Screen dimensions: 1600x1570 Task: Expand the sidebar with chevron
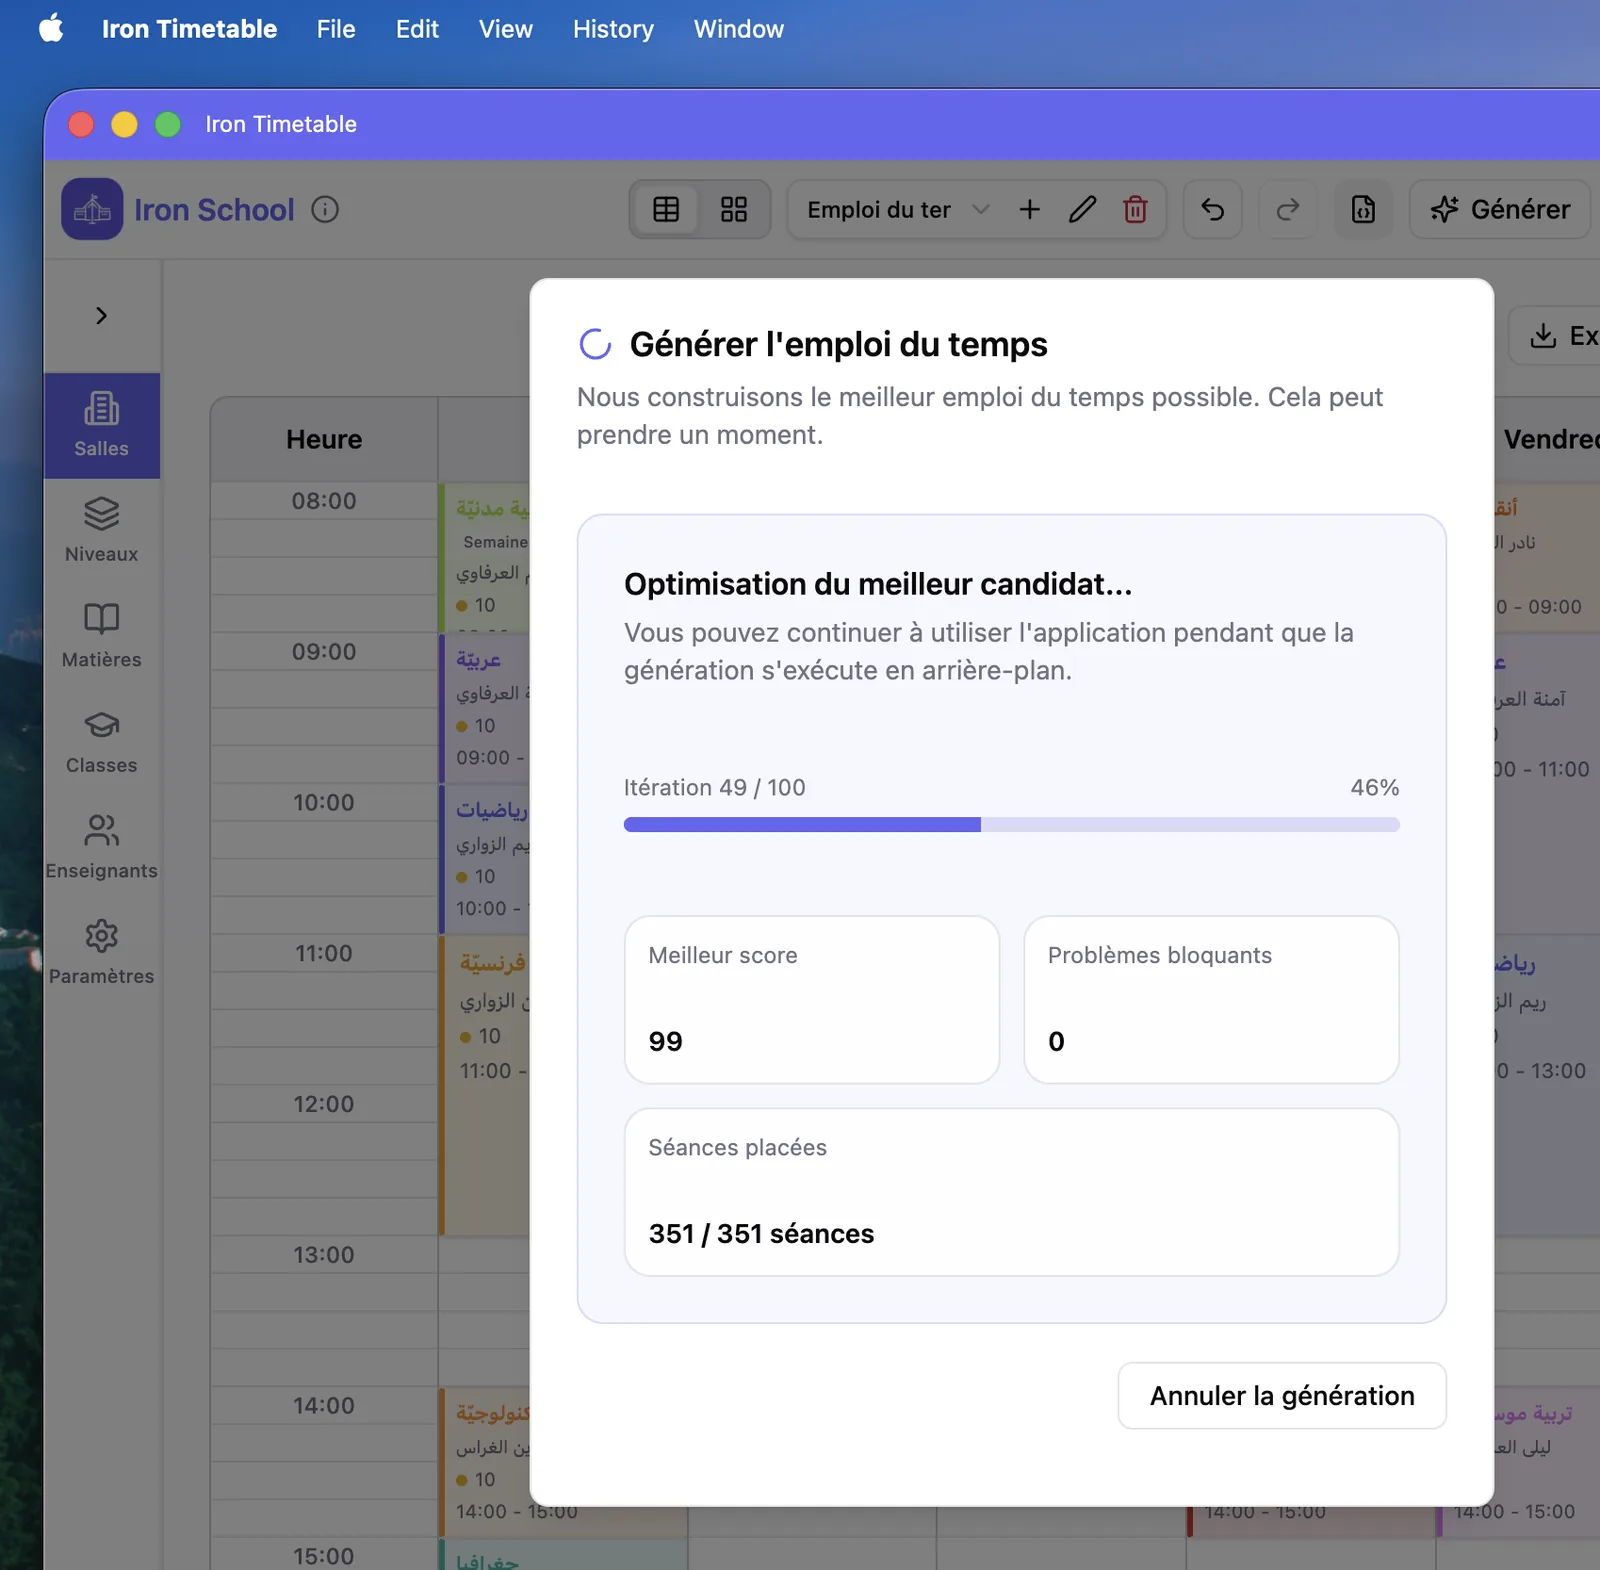point(101,316)
